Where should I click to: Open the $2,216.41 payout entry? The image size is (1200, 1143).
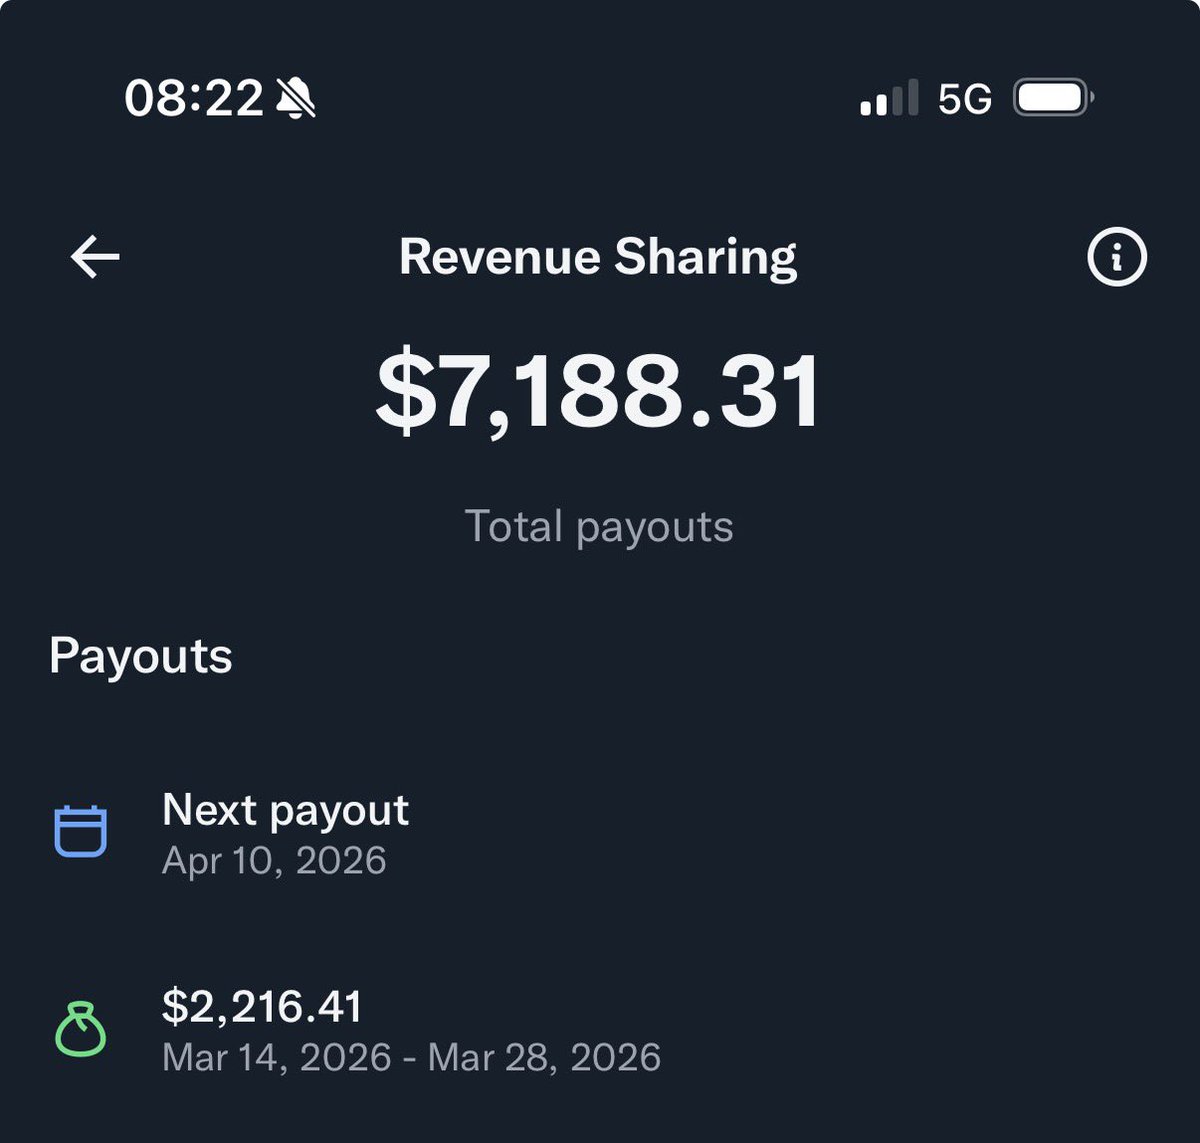600,1030
